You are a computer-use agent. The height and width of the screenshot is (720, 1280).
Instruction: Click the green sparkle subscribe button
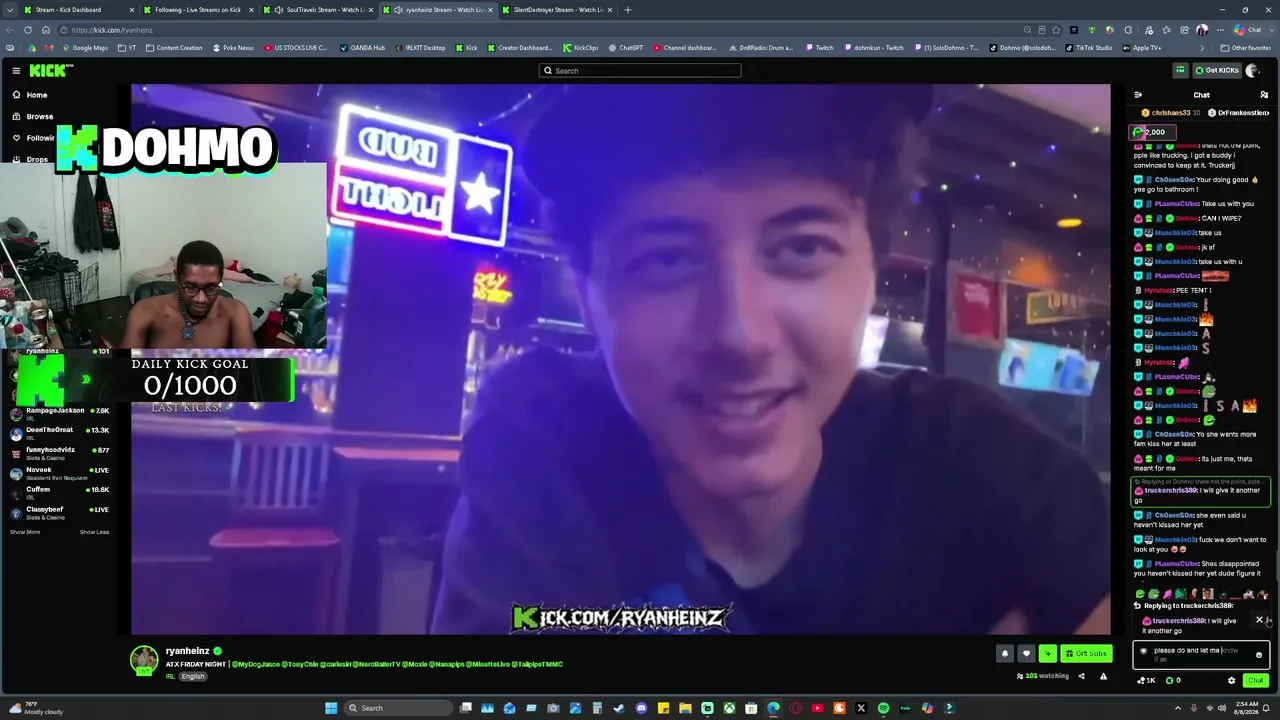[x=1047, y=653]
